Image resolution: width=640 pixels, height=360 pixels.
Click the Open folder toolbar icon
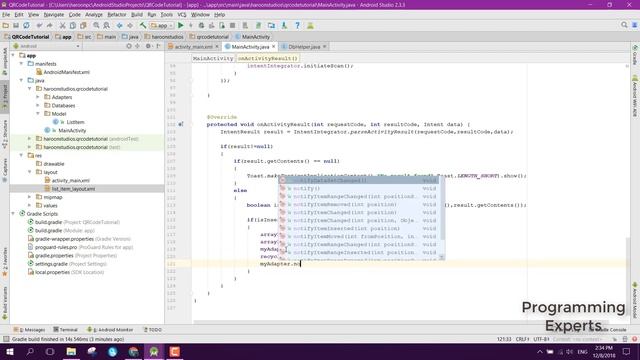click(x=6, y=25)
